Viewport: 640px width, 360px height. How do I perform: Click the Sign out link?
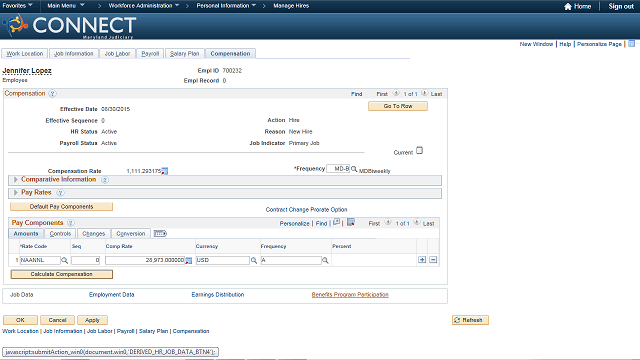pos(621,6)
